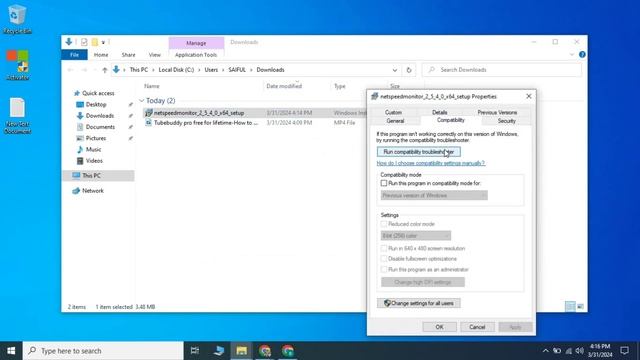Viewport: 640px width, 360px height.
Task: Open the Application Tools tab
Action: [x=196, y=55]
